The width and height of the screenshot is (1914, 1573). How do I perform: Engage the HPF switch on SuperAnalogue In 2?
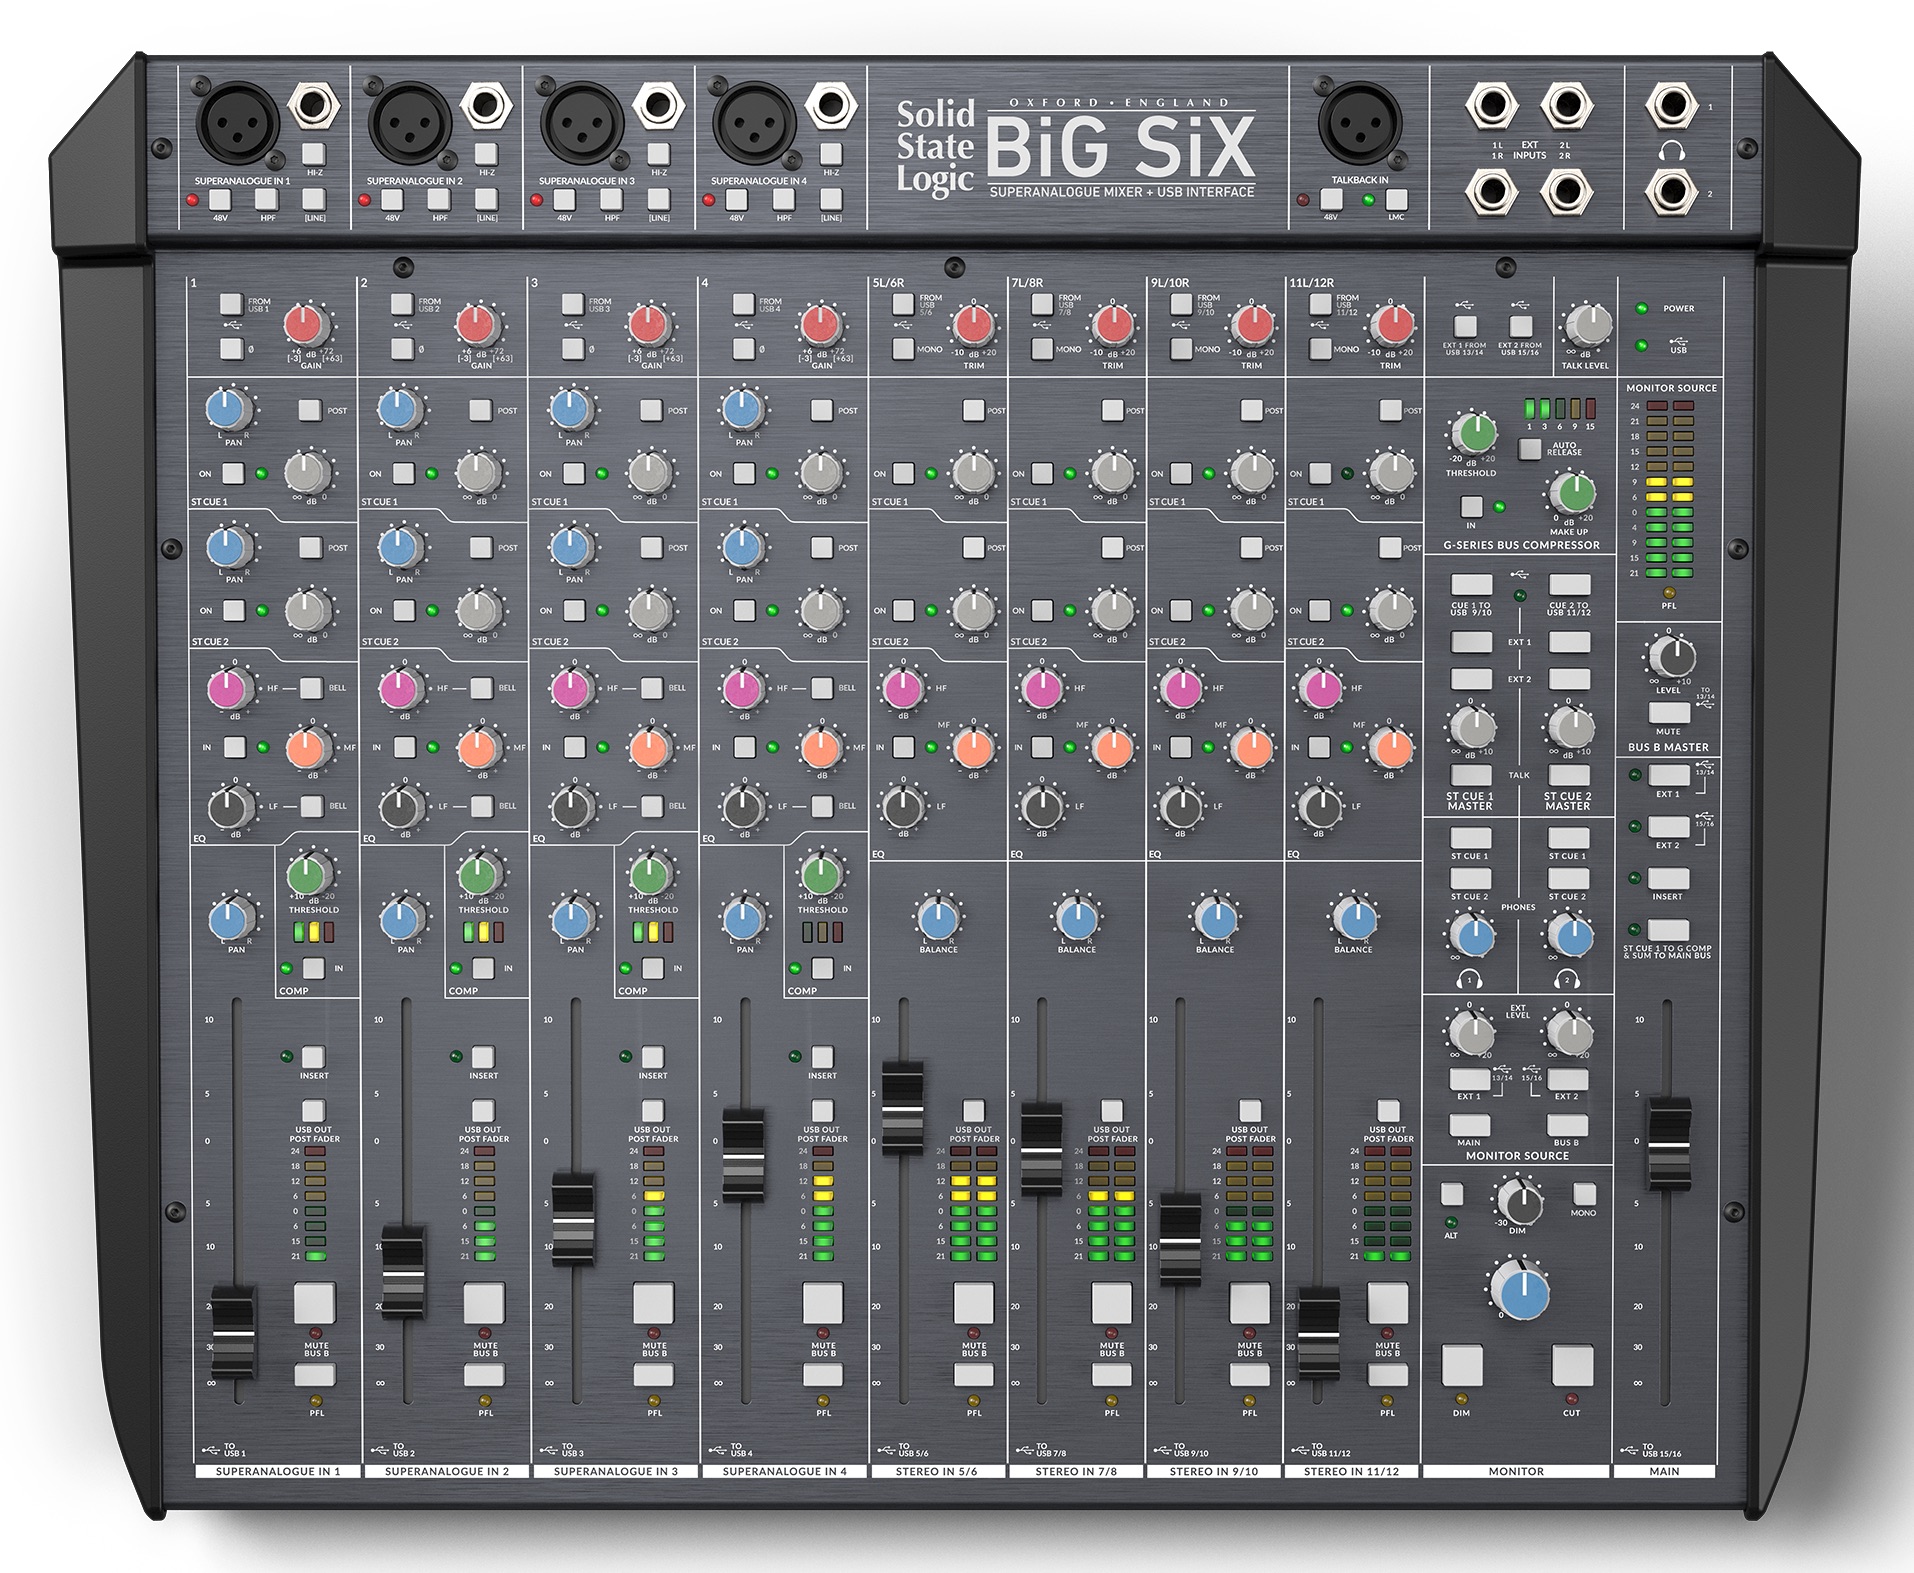pos(439,200)
